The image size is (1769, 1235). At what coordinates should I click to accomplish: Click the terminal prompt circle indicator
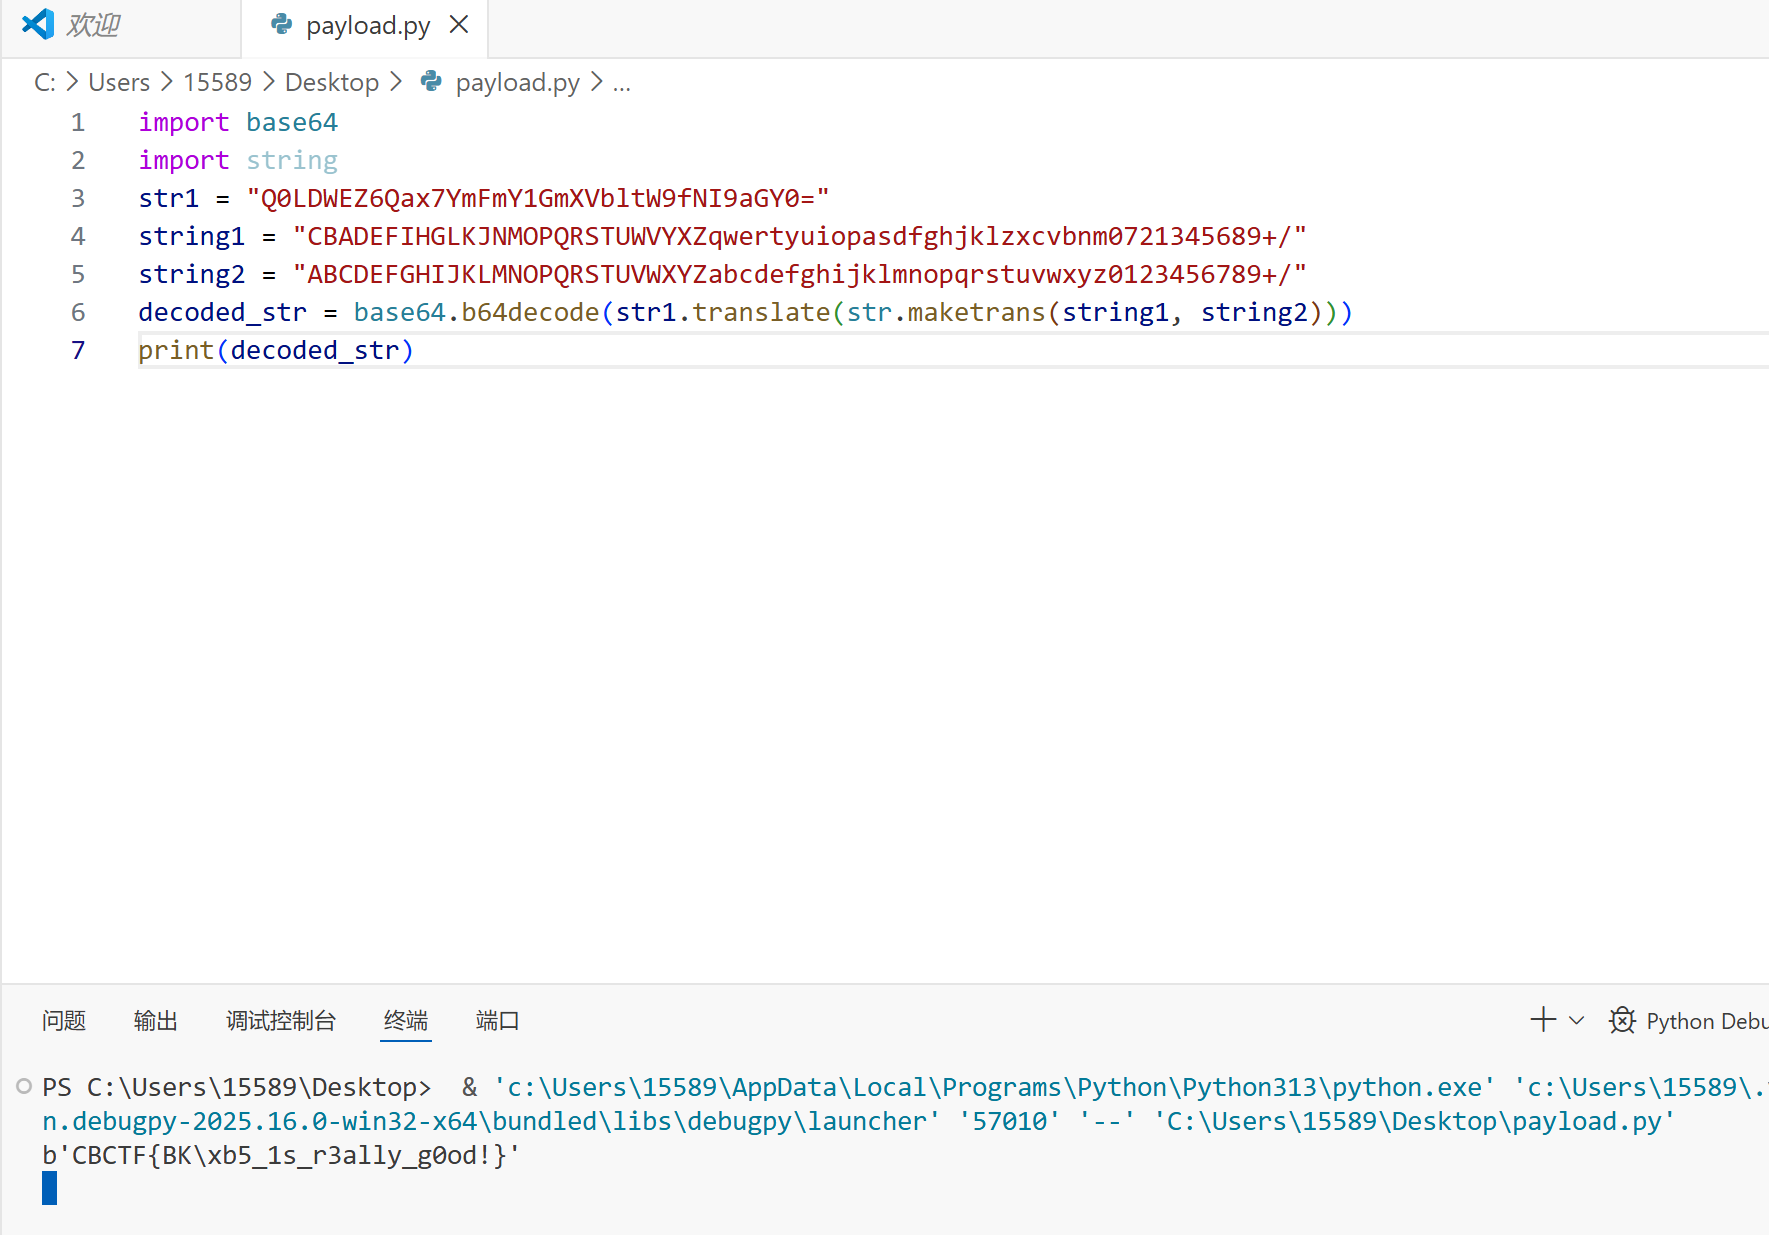(x=24, y=1086)
